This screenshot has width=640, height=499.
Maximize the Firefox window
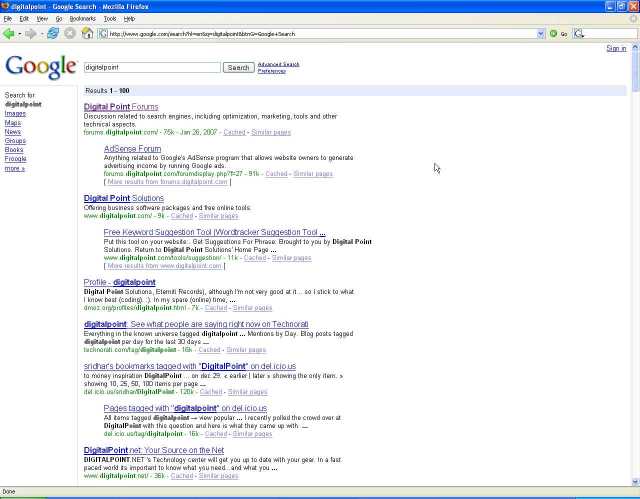[x=621, y=6]
